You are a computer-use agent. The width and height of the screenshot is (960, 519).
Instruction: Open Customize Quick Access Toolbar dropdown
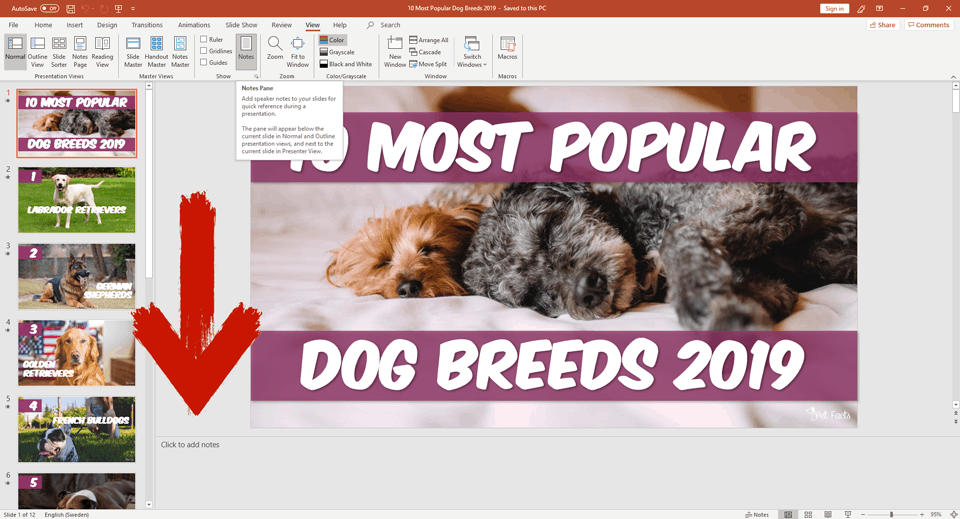click(x=133, y=9)
